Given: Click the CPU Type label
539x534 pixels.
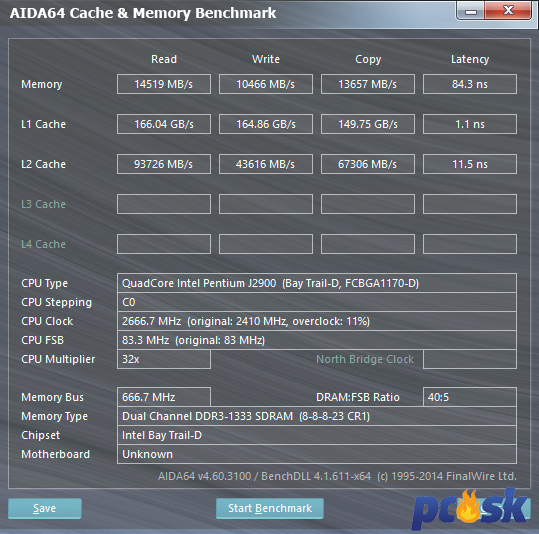Looking at the screenshot, I should tap(44, 283).
